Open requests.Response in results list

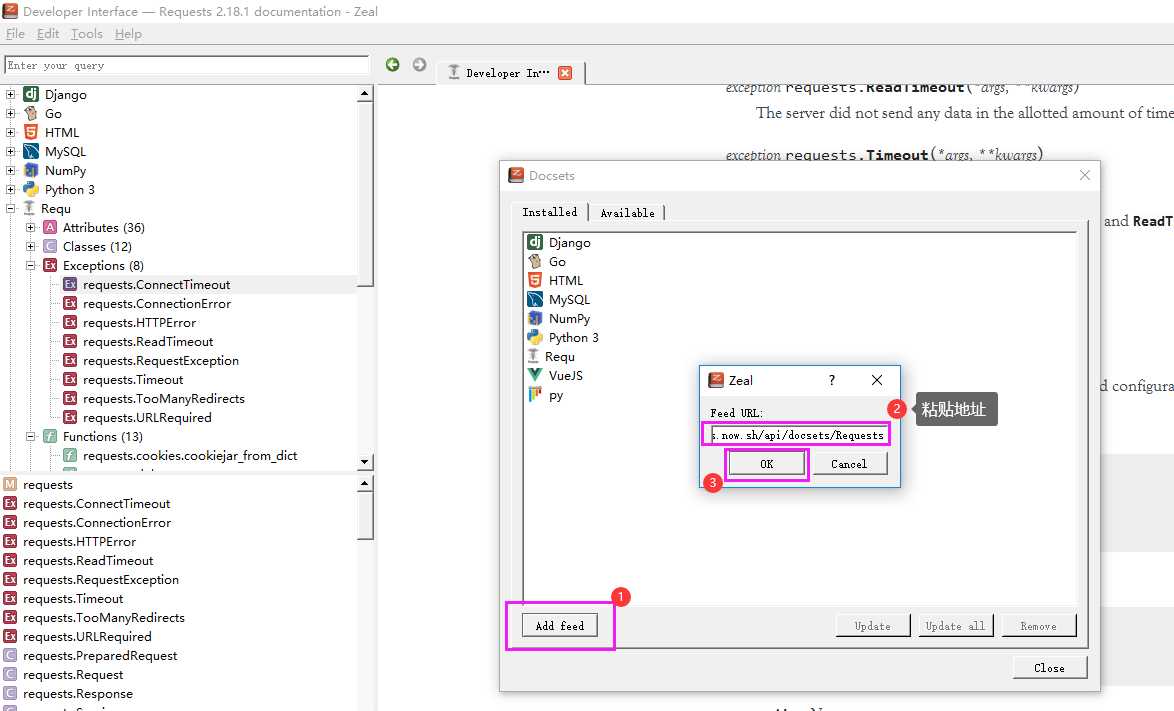(x=77, y=694)
